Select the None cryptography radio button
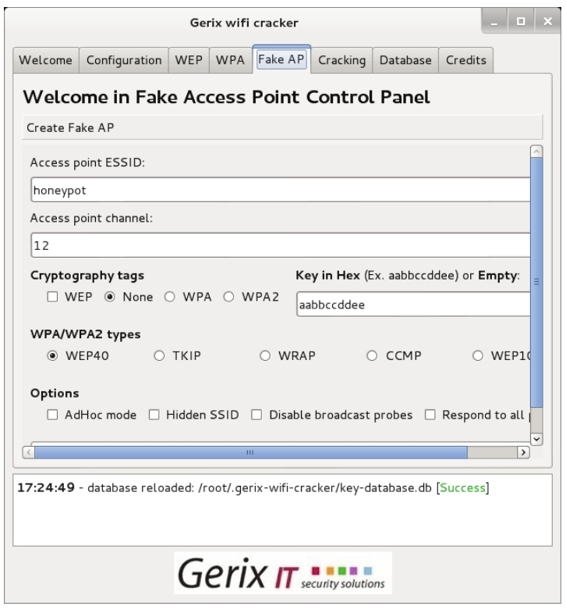The image size is (566, 610). point(110,297)
